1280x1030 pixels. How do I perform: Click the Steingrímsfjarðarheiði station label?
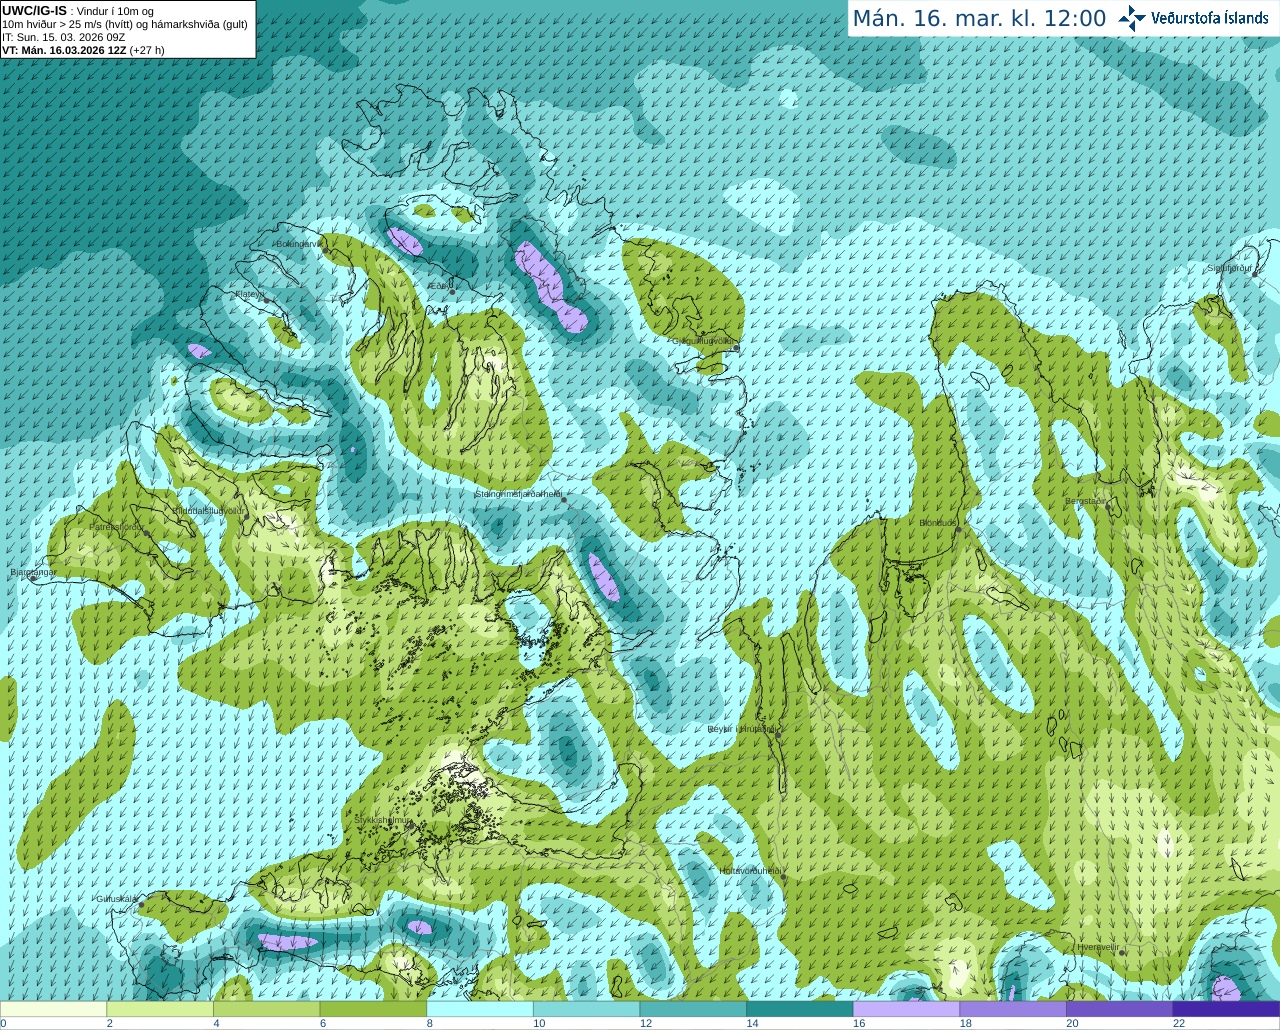pos(518,494)
